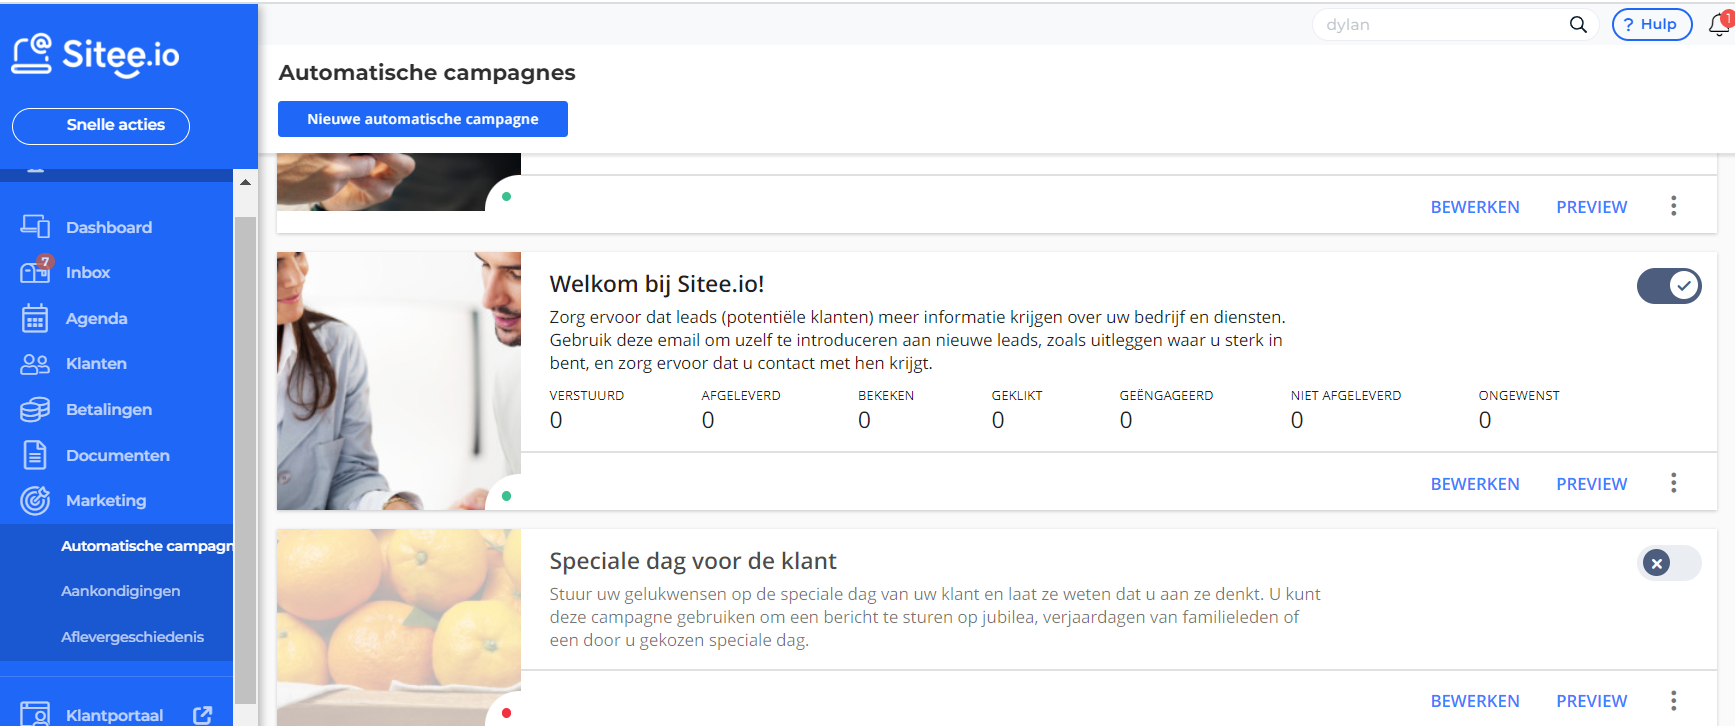The height and width of the screenshot is (726, 1735).
Task: Open the Klanten people icon
Action: 35,364
